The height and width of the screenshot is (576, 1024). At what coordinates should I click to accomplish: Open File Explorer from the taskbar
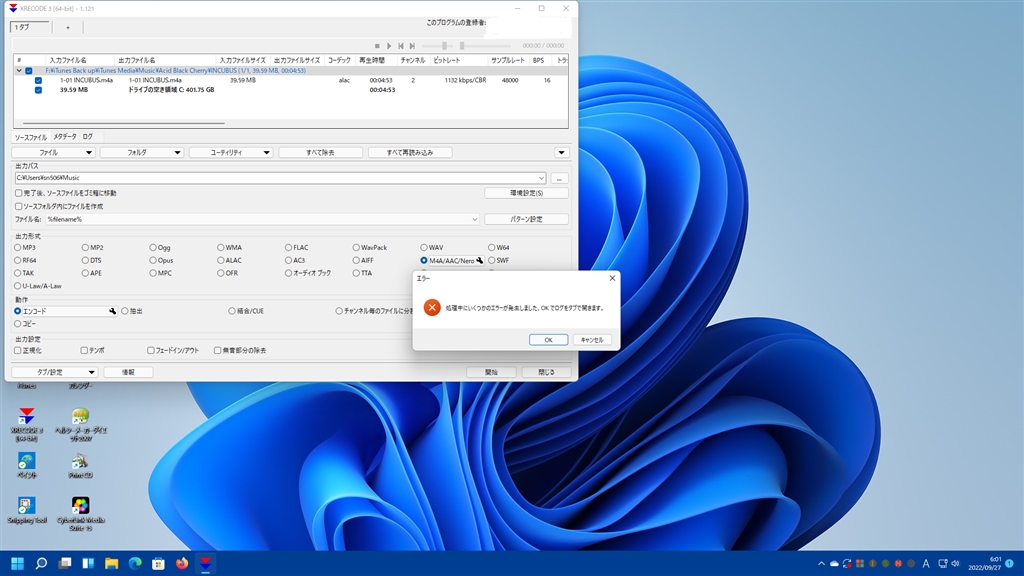pyautogui.click(x=111, y=563)
